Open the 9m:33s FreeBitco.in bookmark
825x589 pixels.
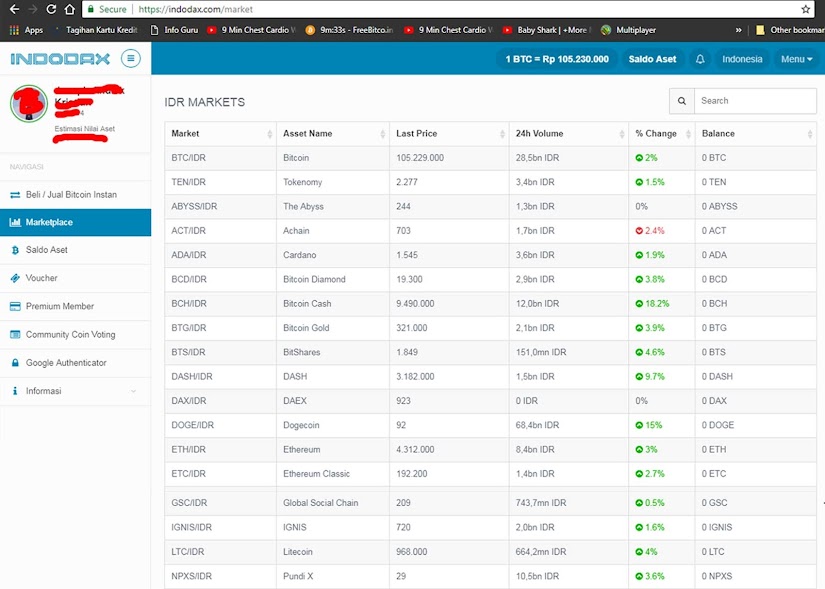[349, 30]
